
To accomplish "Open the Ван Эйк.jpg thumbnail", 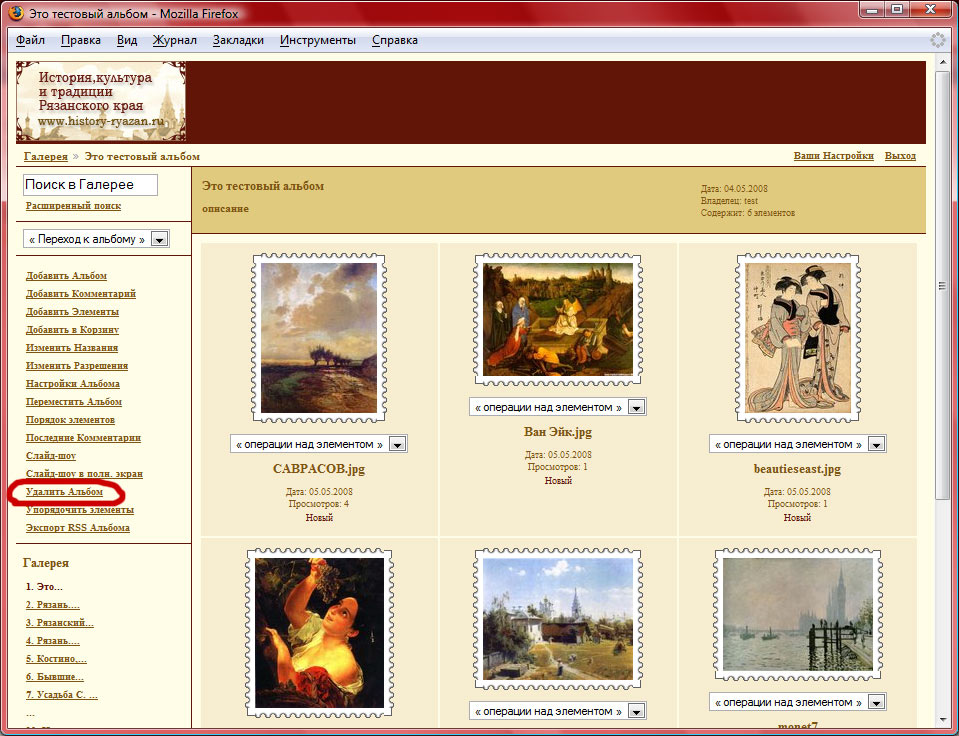I will [x=558, y=319].
